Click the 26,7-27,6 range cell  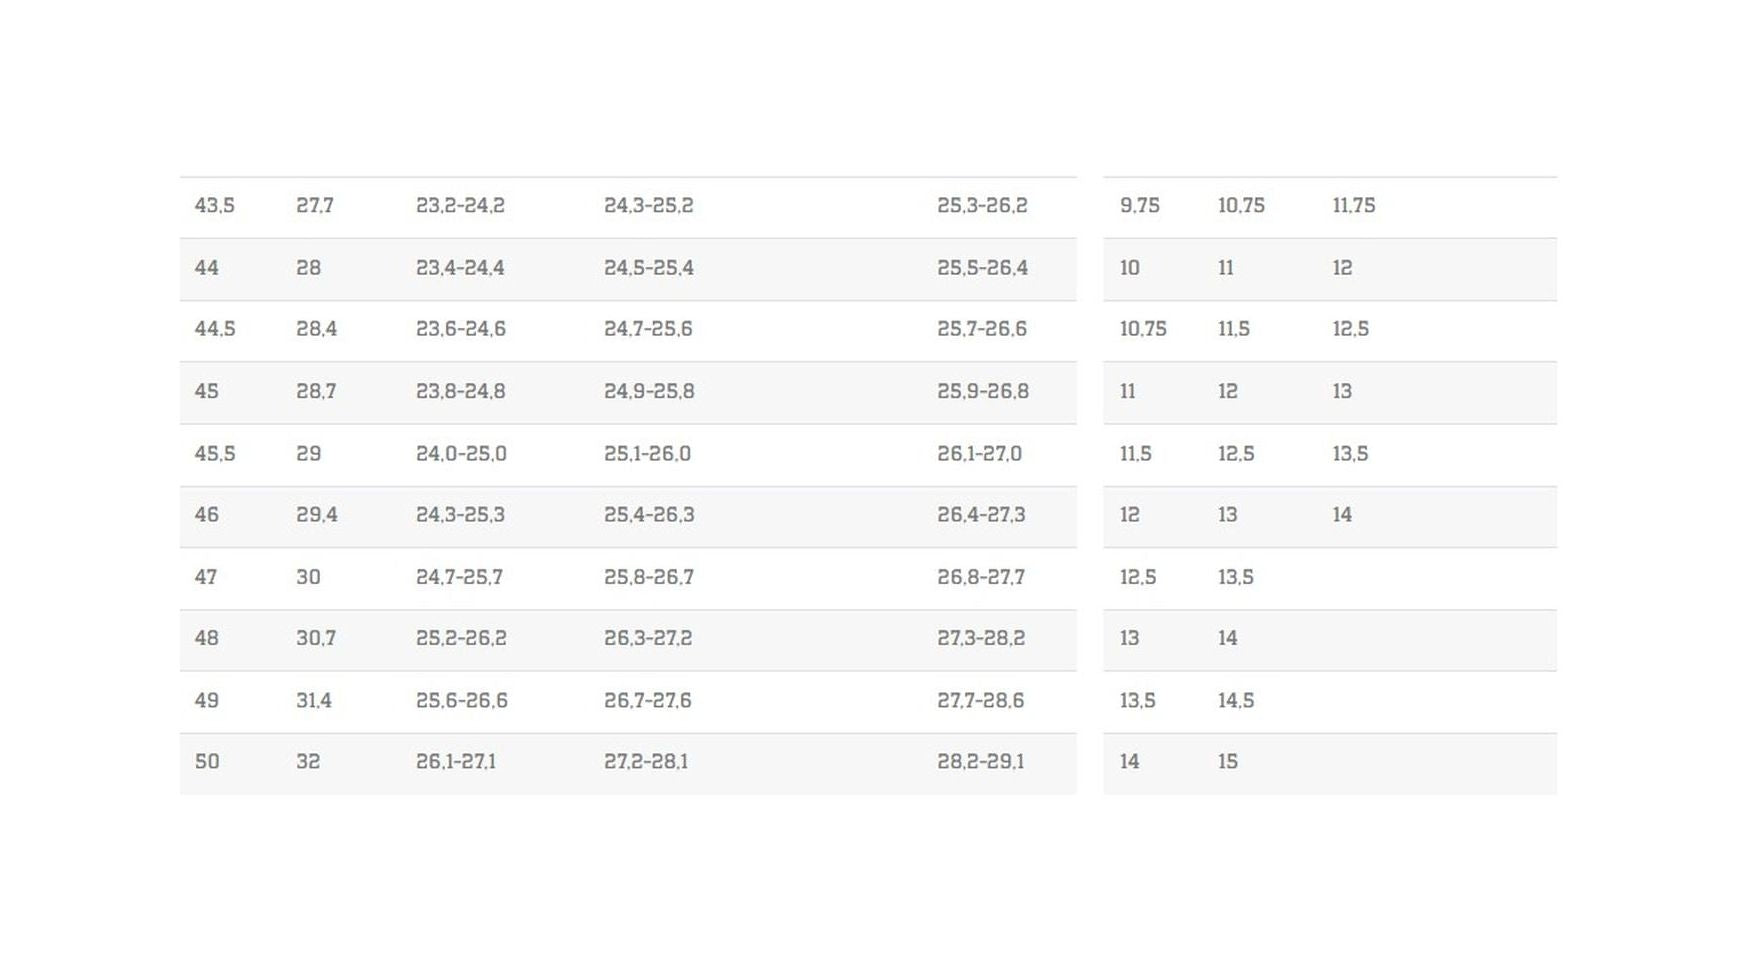click(647, 701)
